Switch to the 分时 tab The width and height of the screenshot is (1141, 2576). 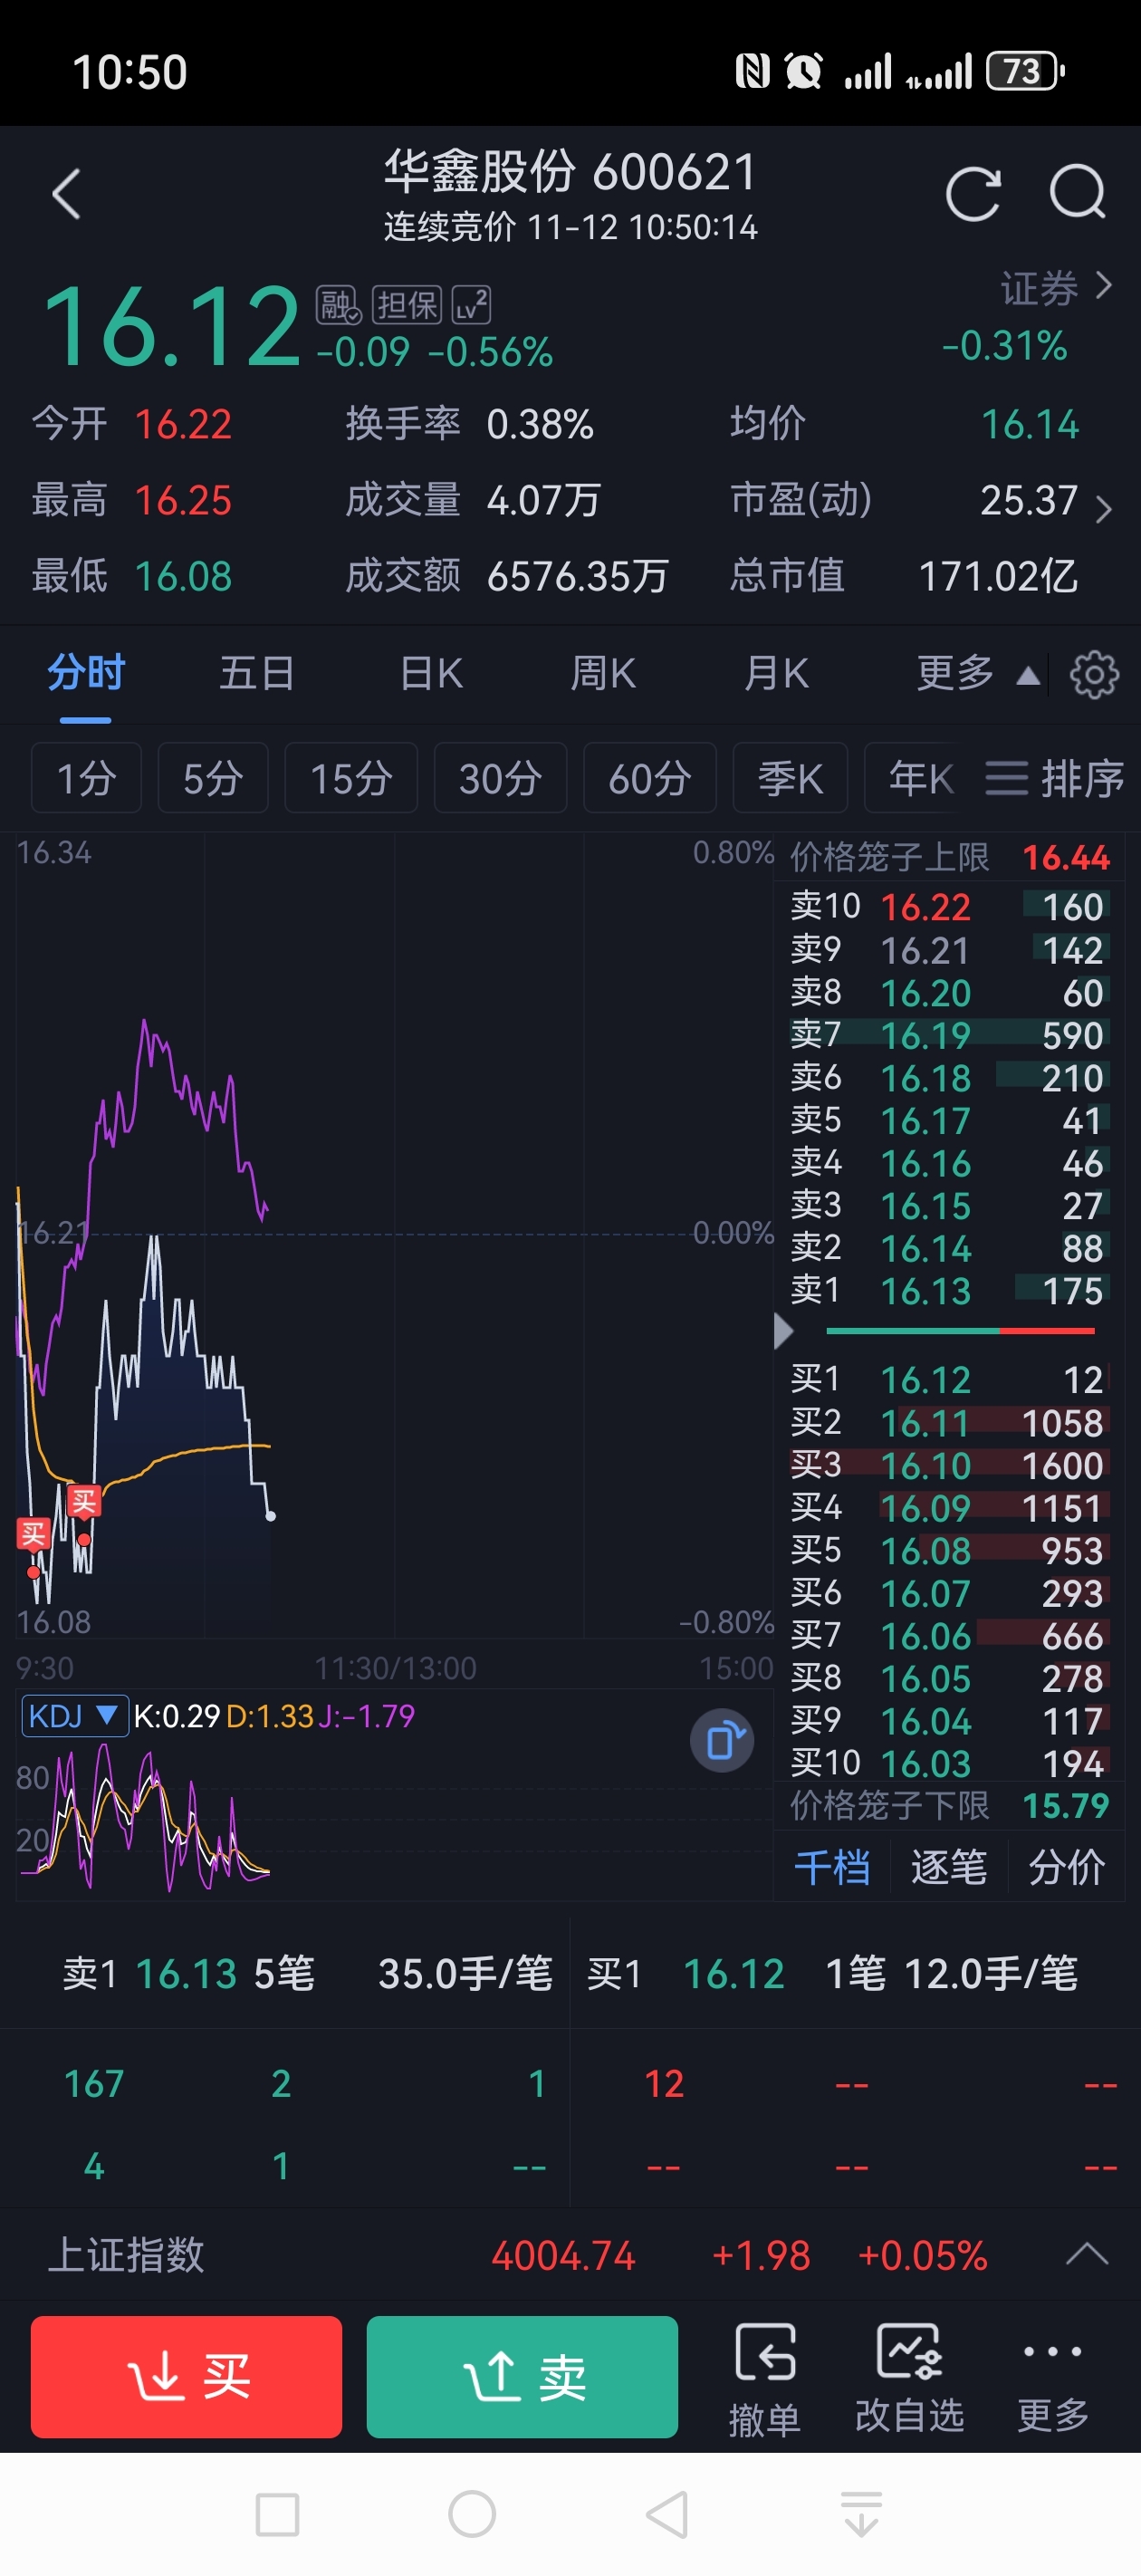tap(86, 673)
